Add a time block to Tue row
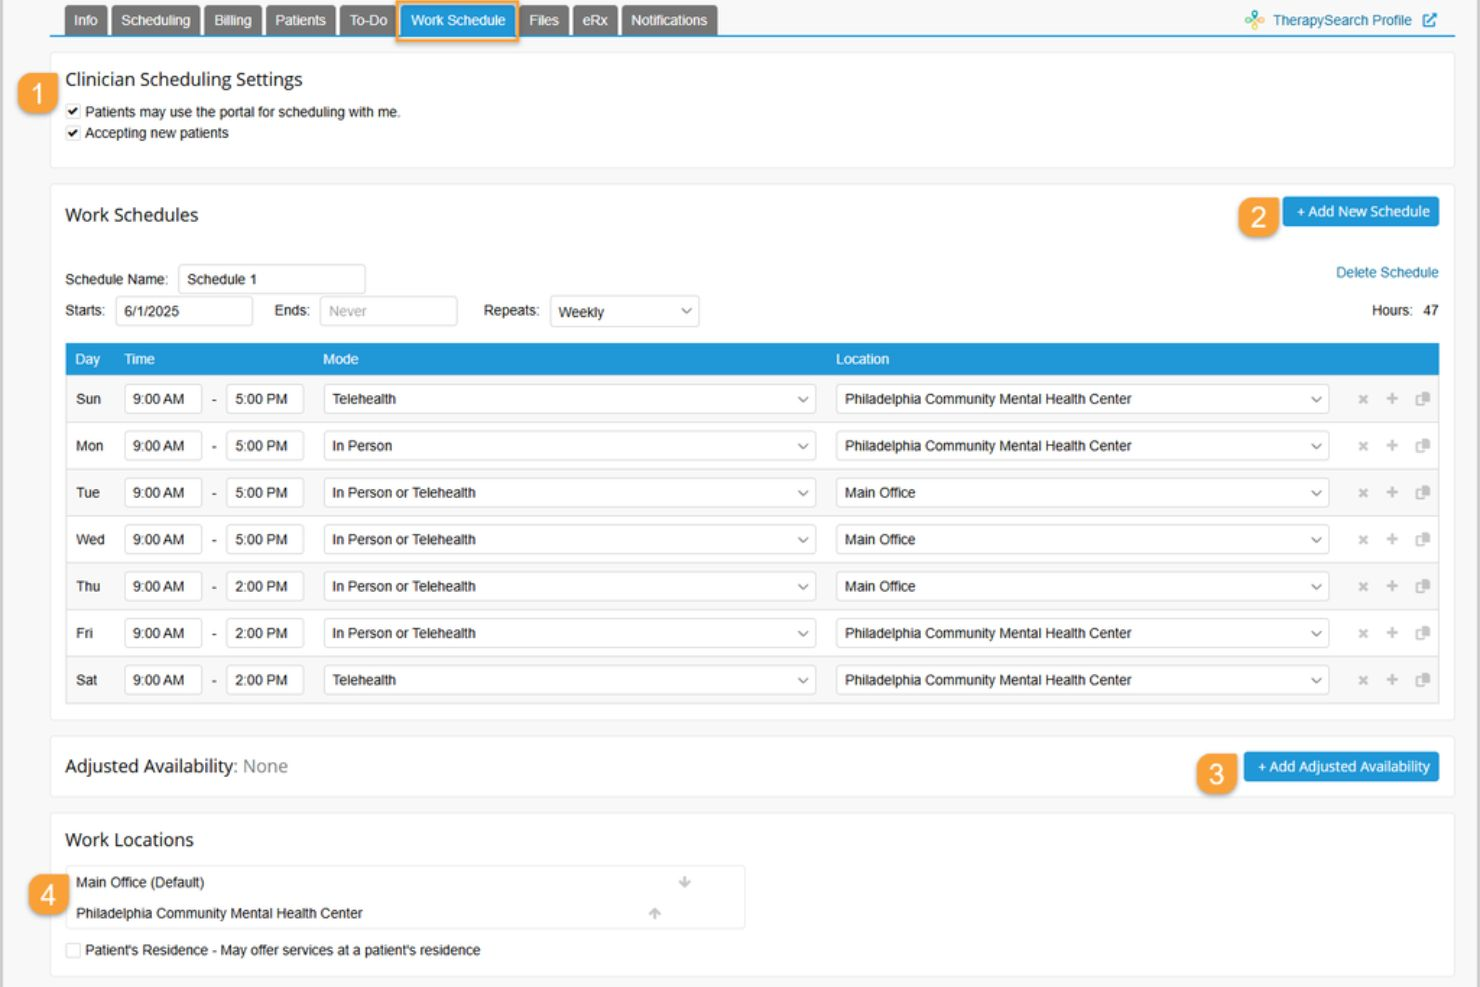 [x=1391, y=493]
